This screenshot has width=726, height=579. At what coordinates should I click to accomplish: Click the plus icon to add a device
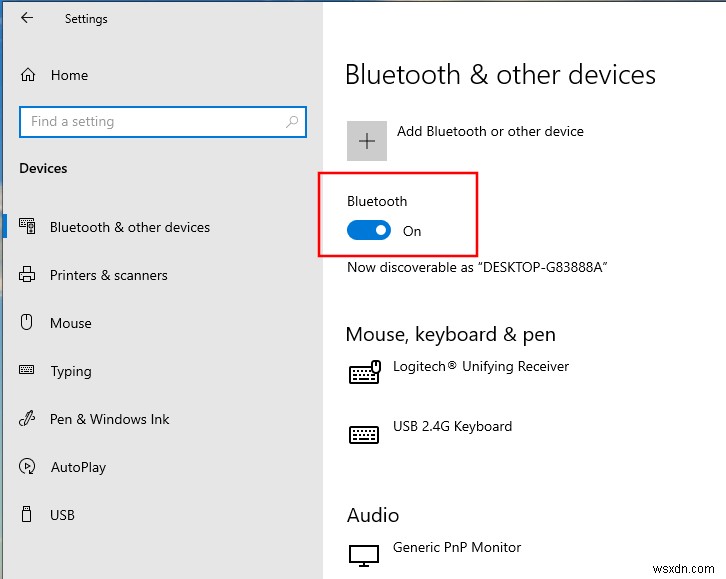[367, 141]
